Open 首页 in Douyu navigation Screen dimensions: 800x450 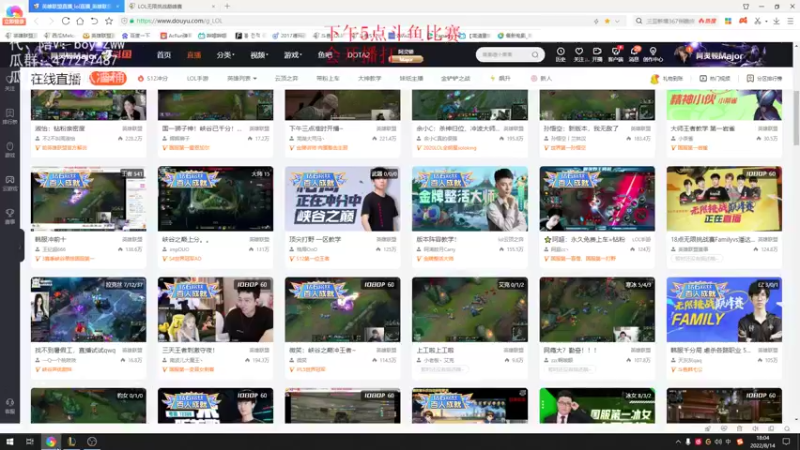[x=164, y=55]
